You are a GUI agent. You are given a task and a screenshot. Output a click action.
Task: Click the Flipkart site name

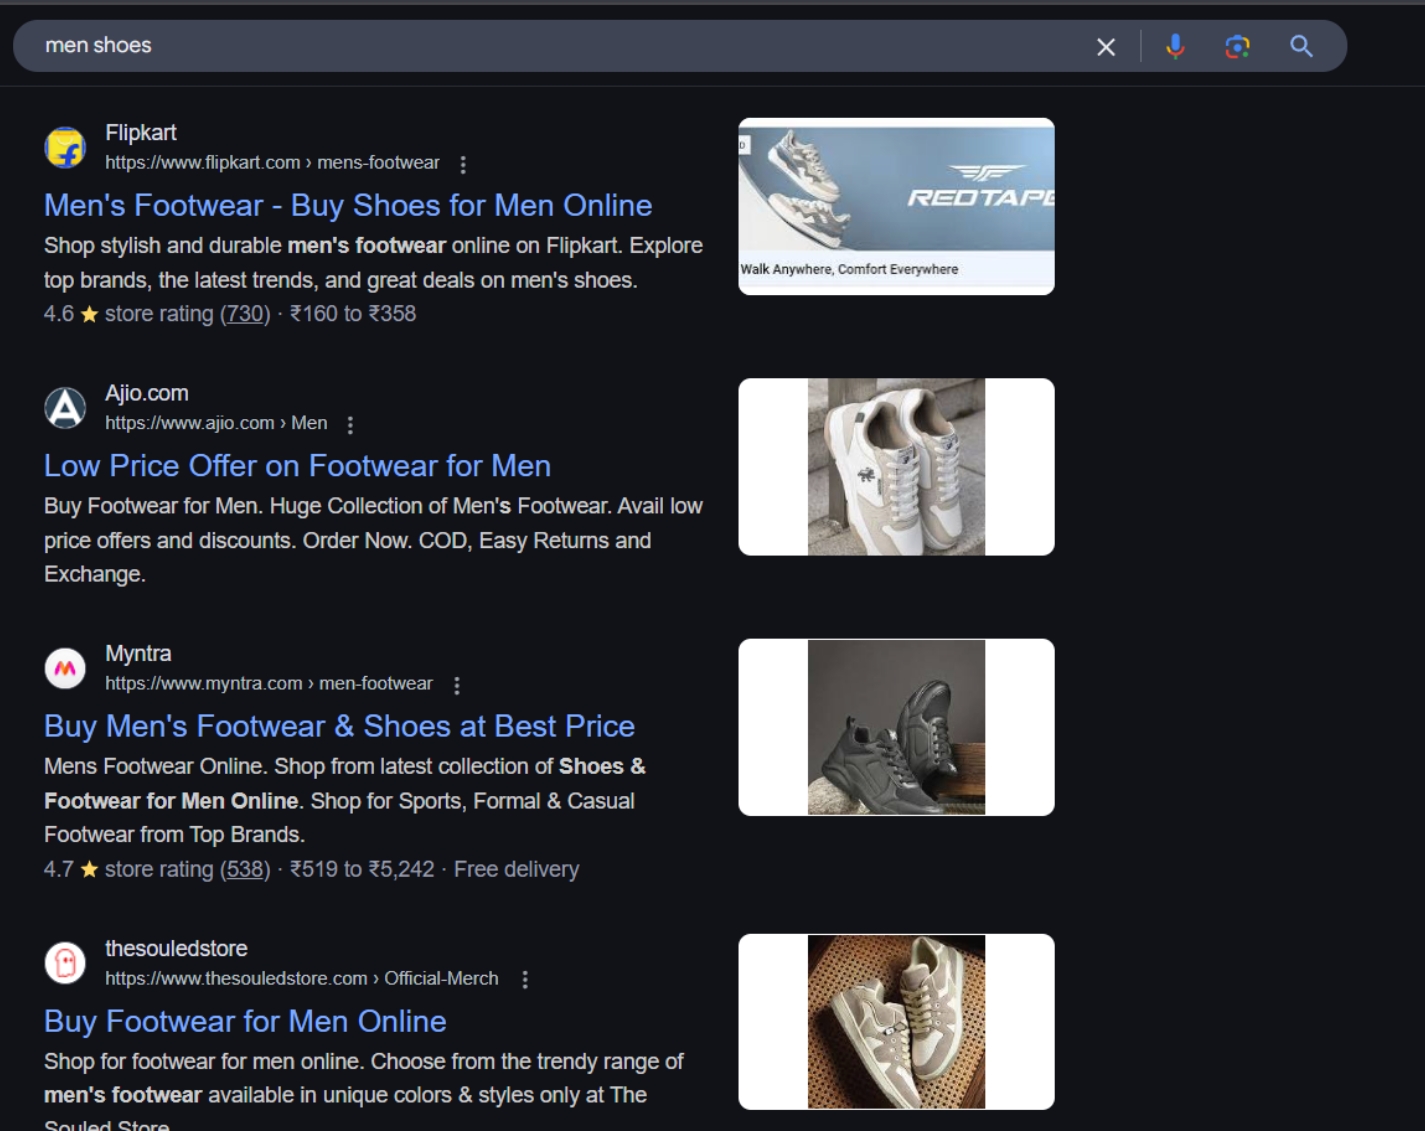[141, 133]
